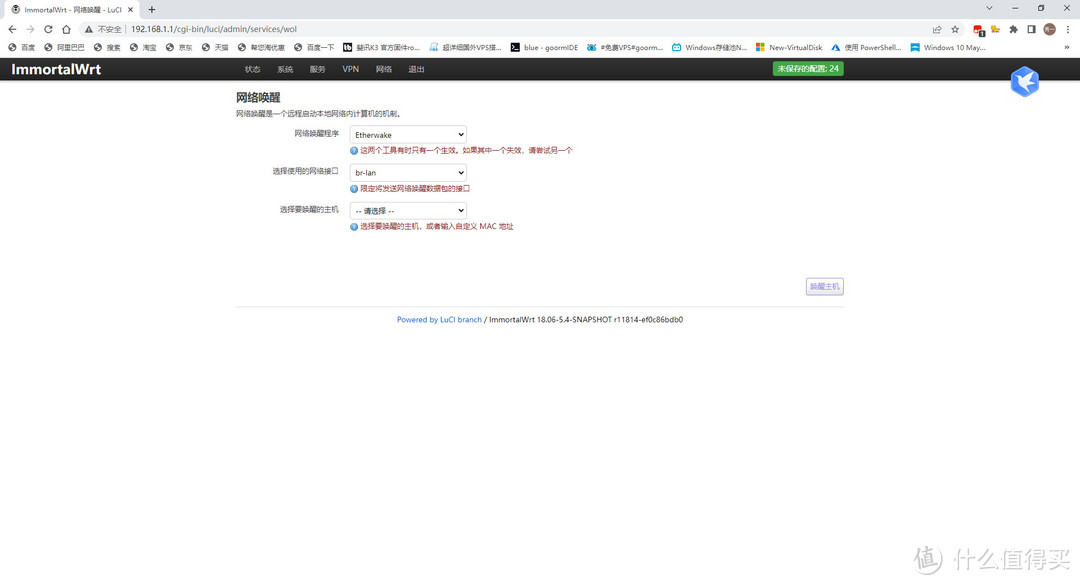Go to the browser home page

click(x=66, y=29)
